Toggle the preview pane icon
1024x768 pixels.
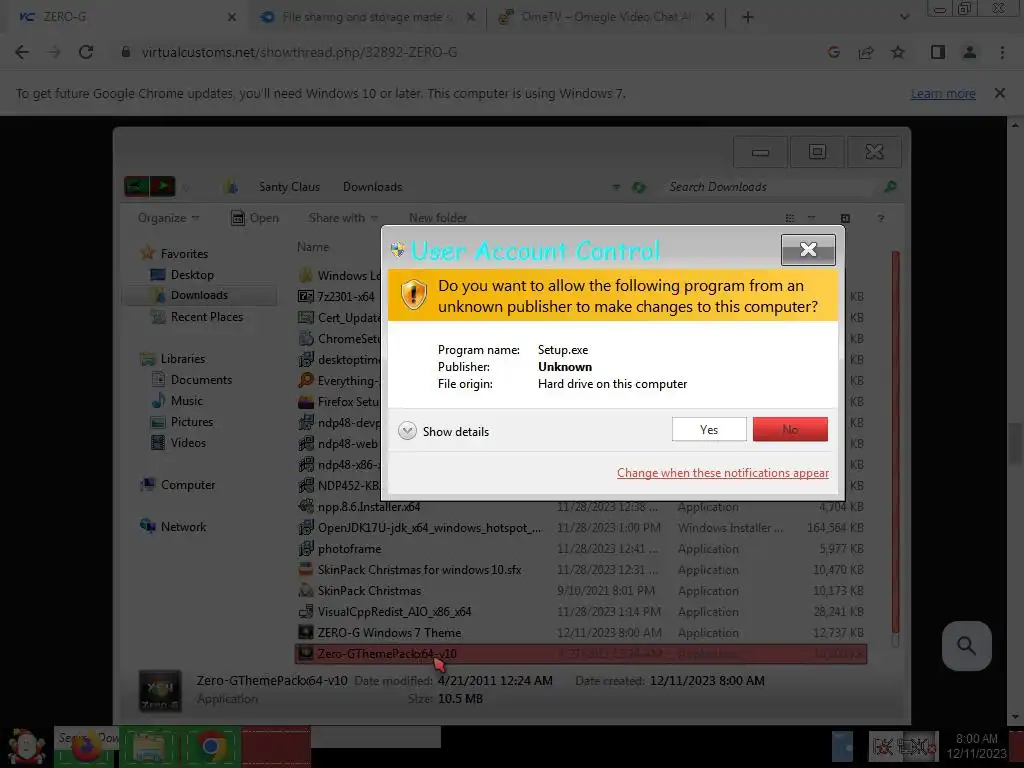point(845,218)
